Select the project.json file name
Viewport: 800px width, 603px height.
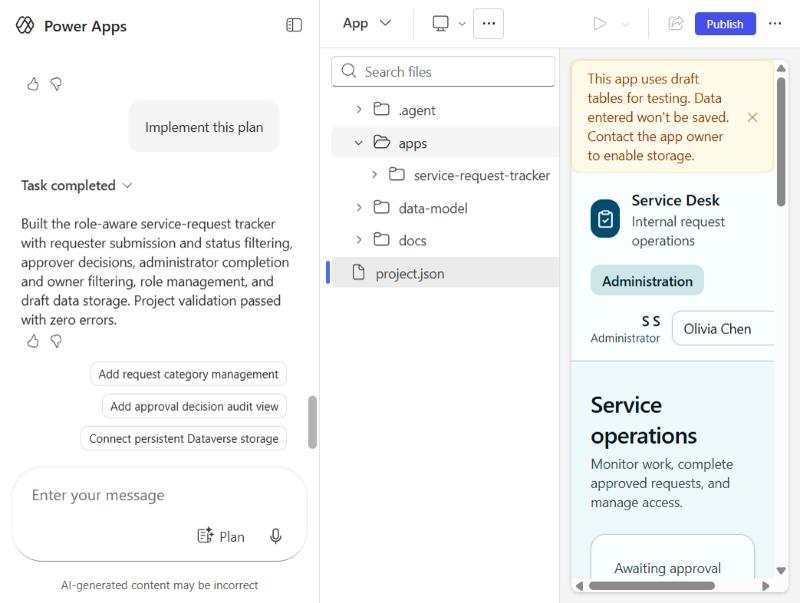click(410, 273)
